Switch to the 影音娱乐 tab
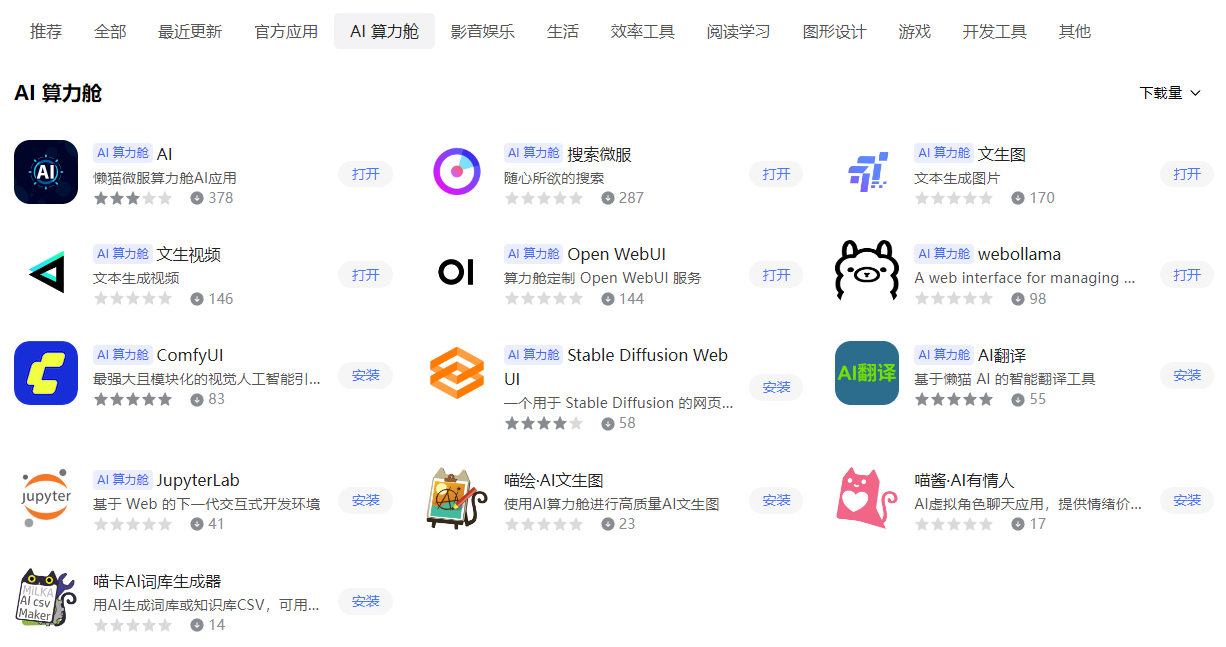1226x647 pixels. point(483,31)
